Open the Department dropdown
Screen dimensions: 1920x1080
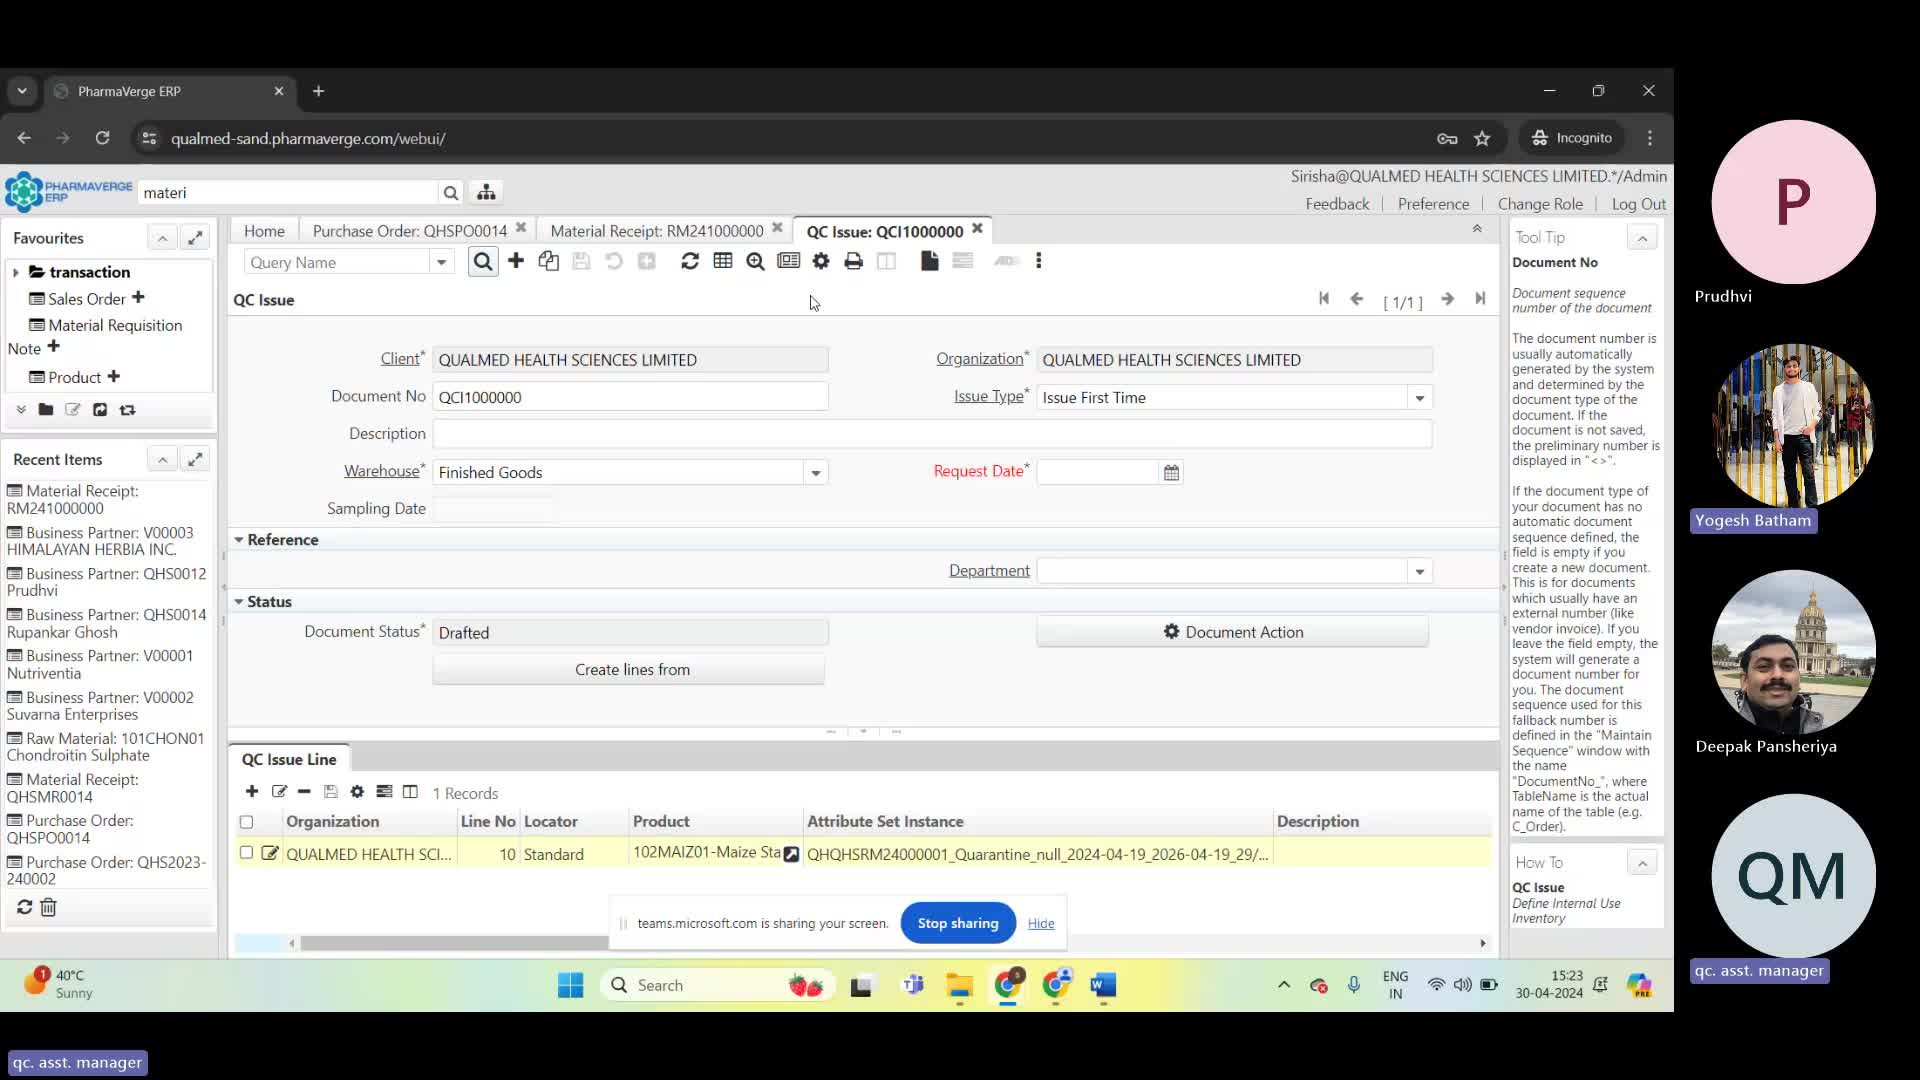[x=1420, y=571]
